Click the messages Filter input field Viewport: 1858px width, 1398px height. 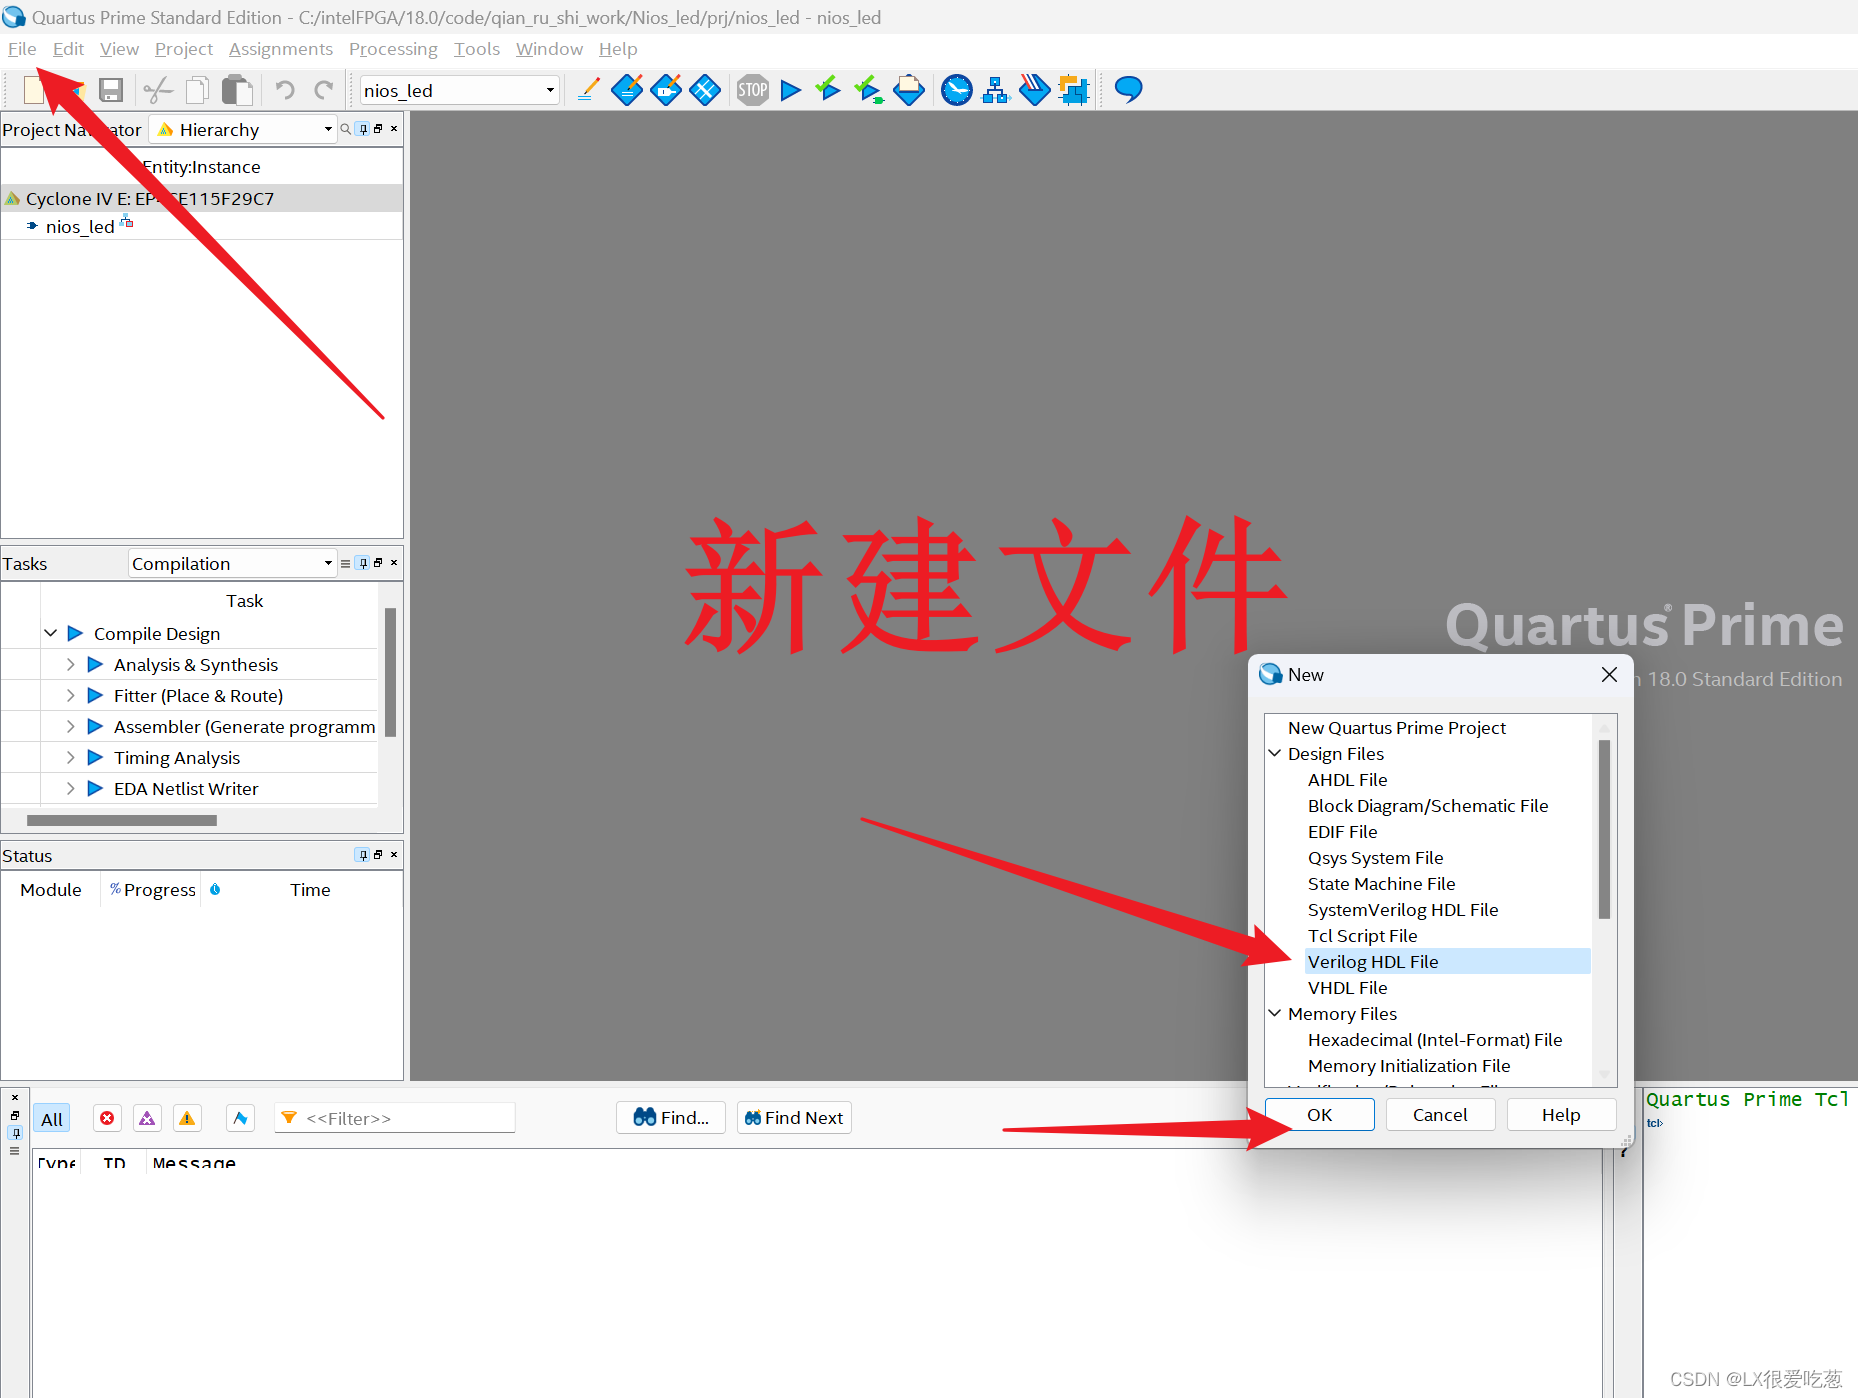(395, 1118)
